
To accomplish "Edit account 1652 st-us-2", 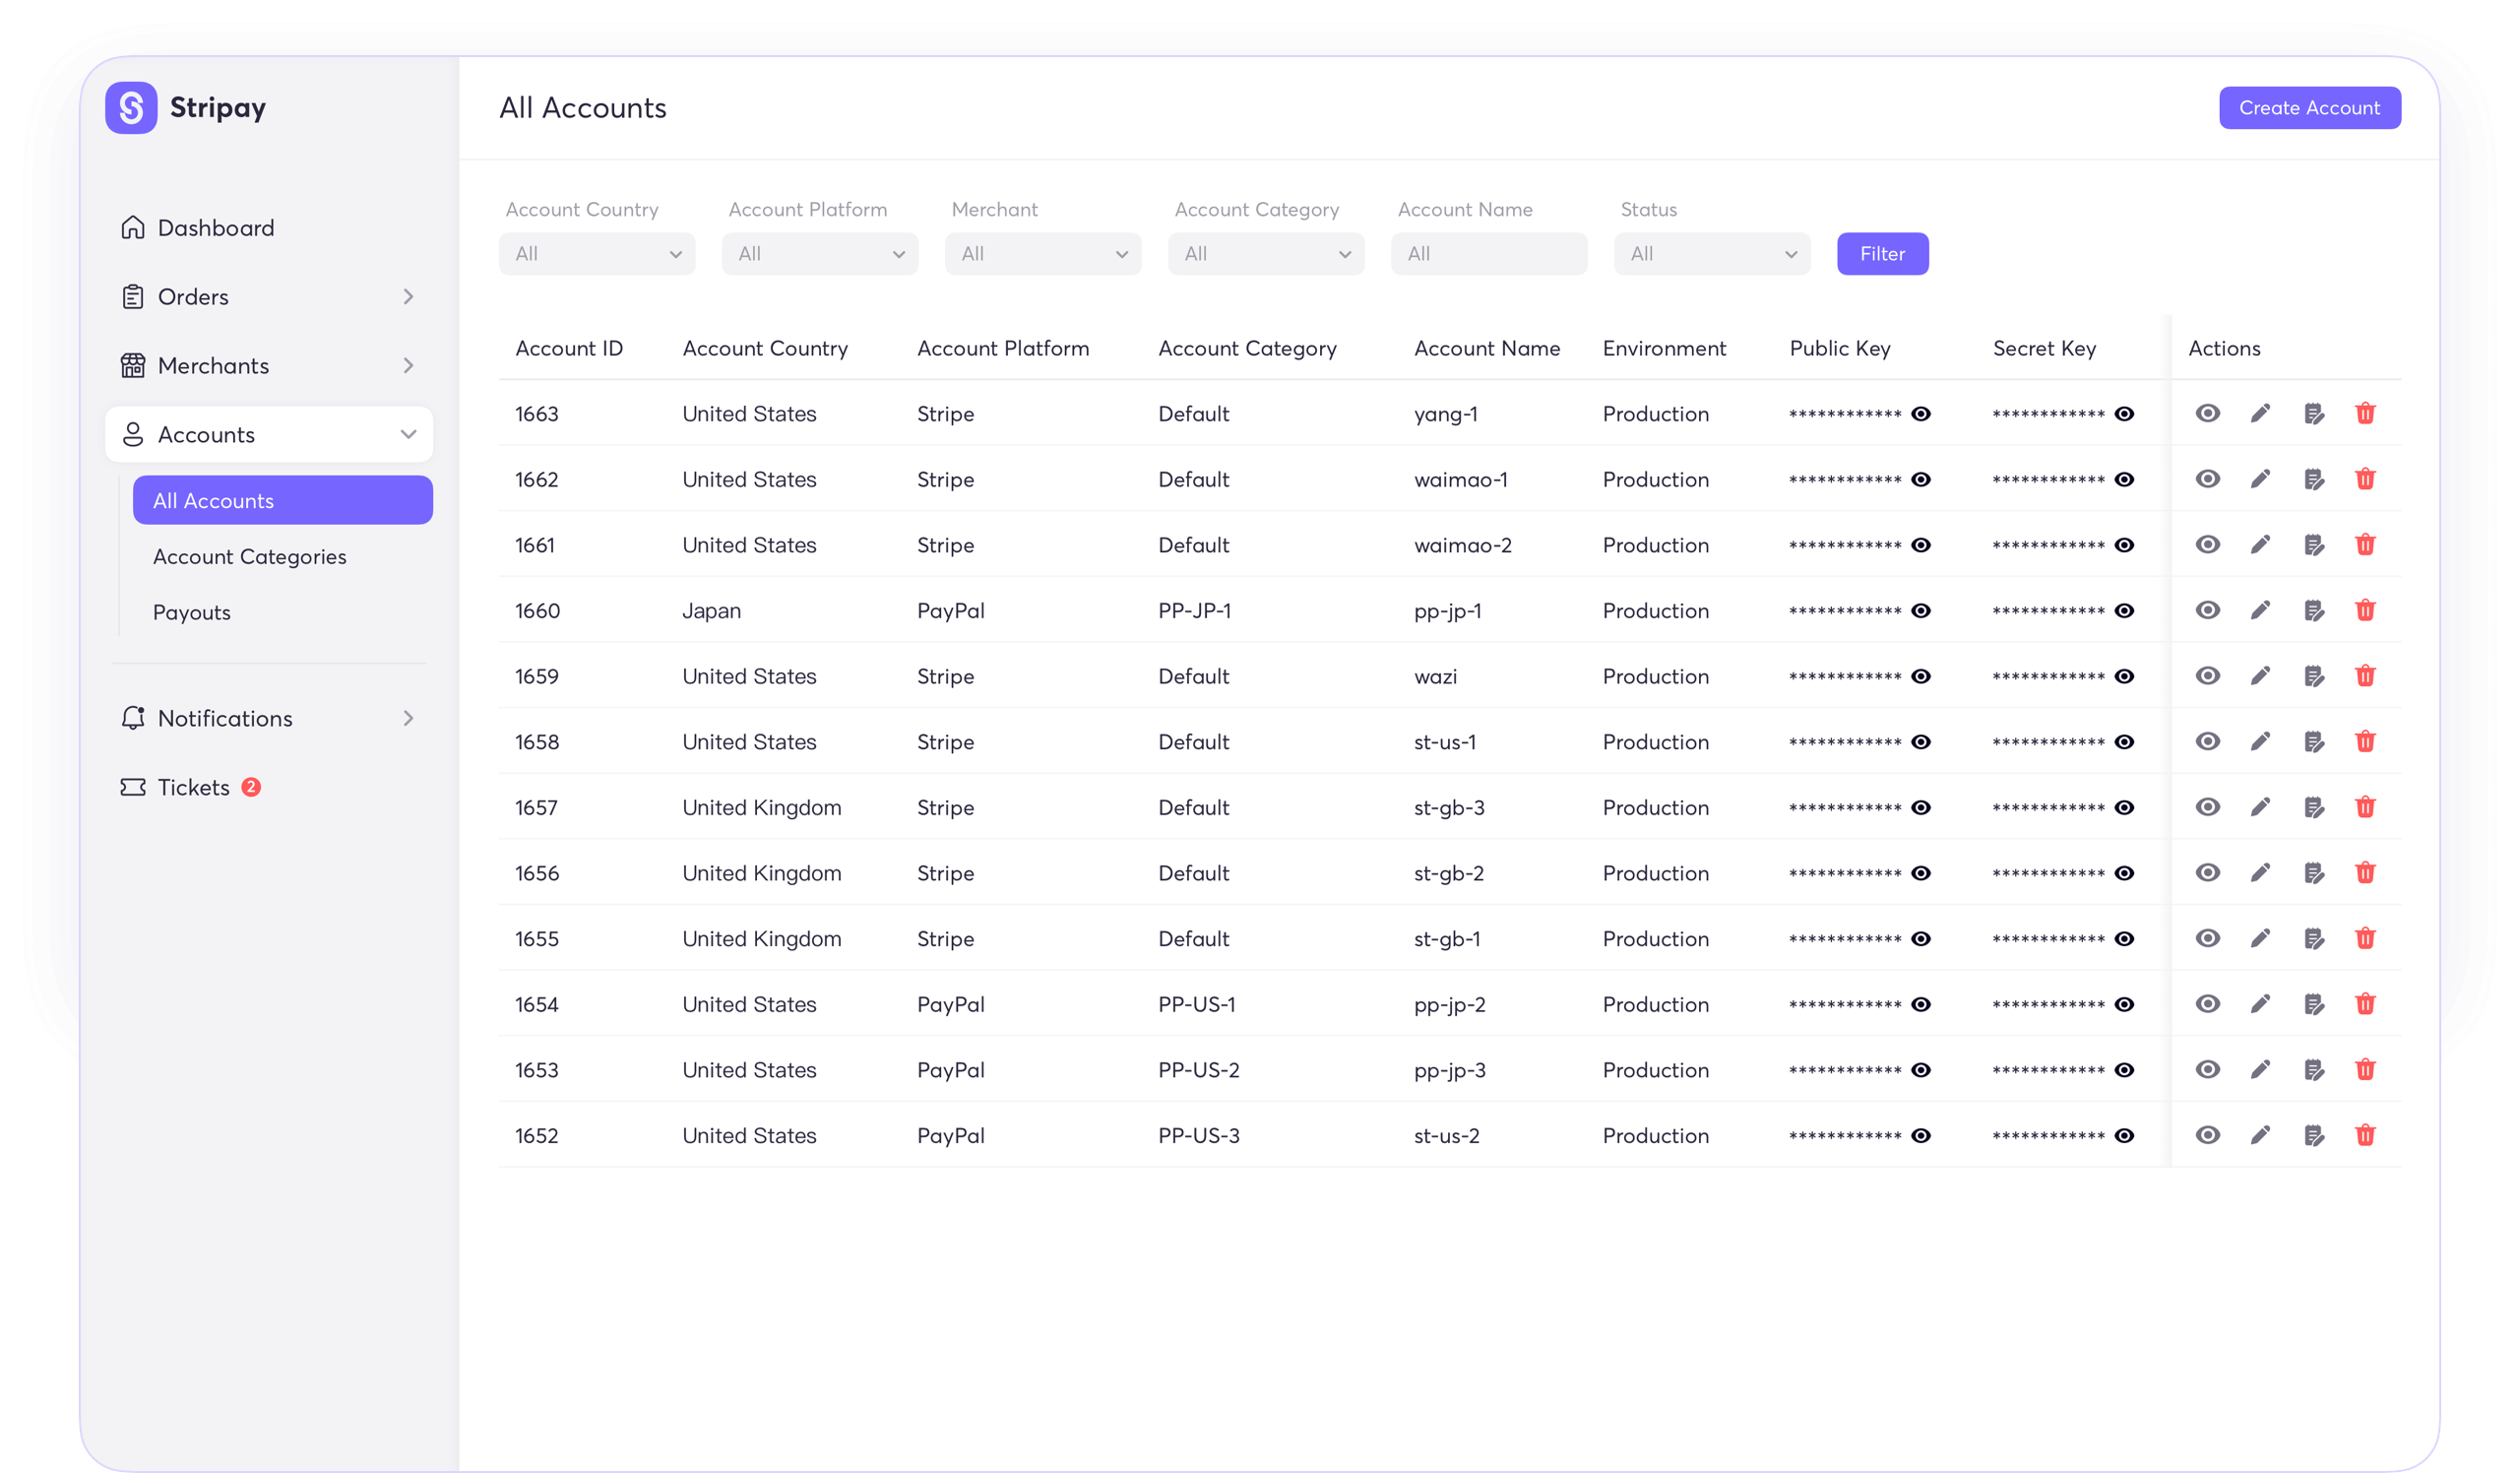I will pos(2260,1135).
